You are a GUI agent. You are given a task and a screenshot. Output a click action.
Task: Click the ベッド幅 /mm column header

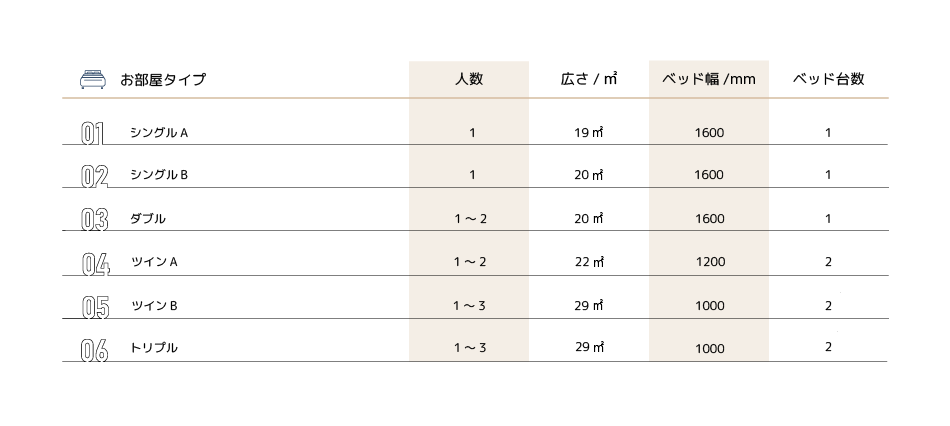(708, 79)
